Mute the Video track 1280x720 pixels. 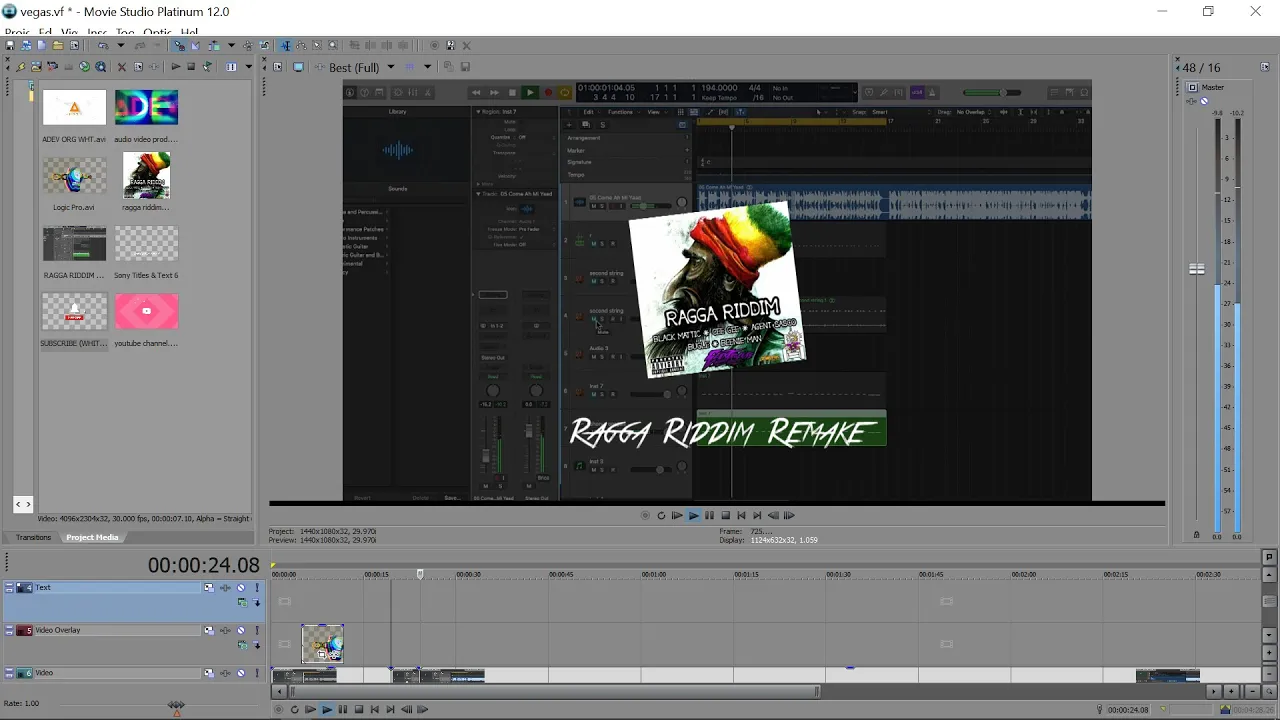(x=241, y=673)
